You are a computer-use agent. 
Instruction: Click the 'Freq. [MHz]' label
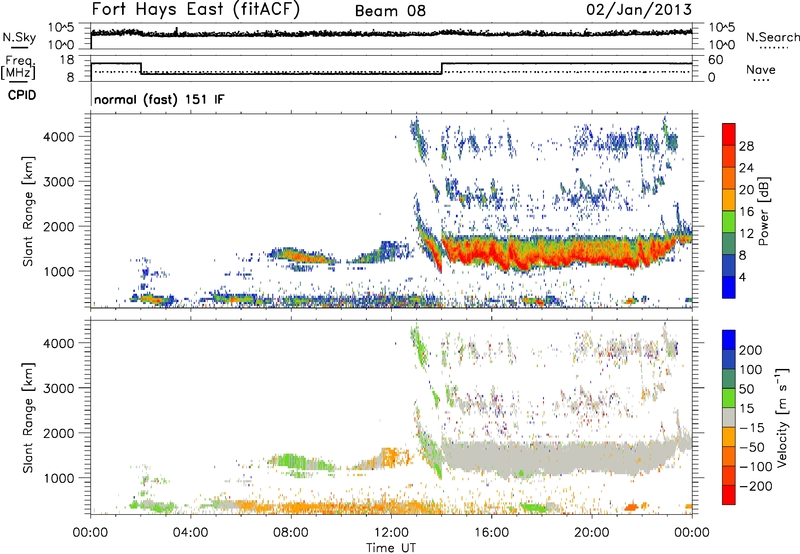[18, 67]
